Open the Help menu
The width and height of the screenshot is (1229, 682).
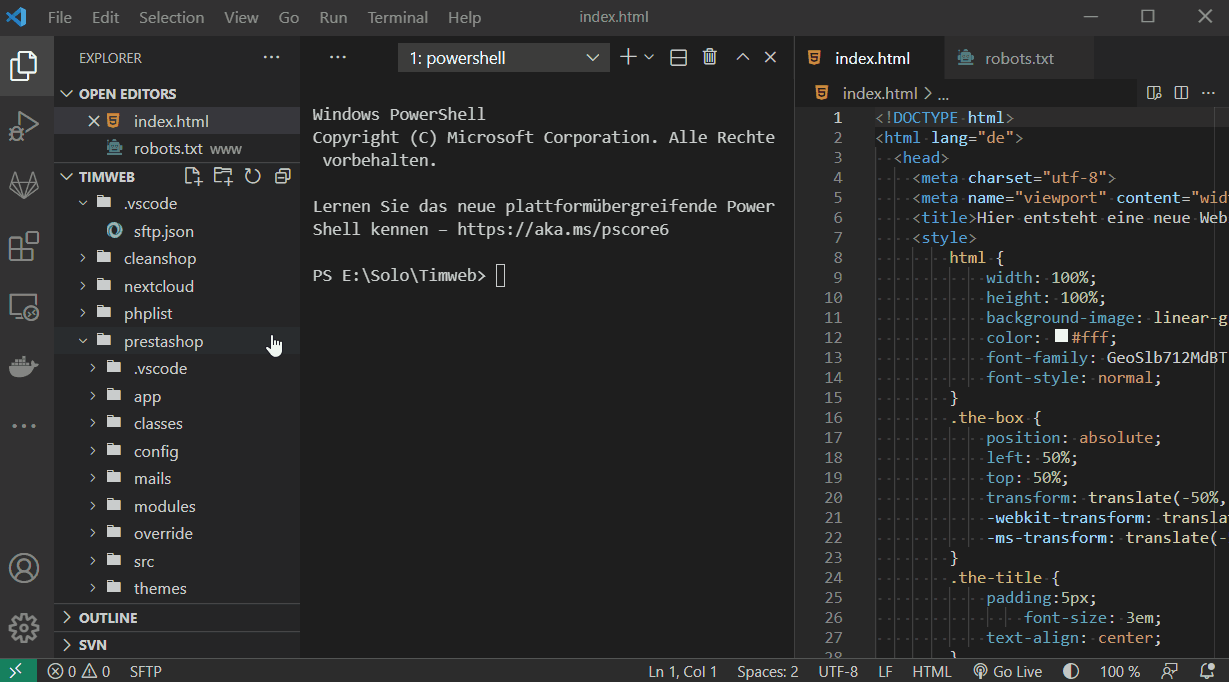(464, 17)
